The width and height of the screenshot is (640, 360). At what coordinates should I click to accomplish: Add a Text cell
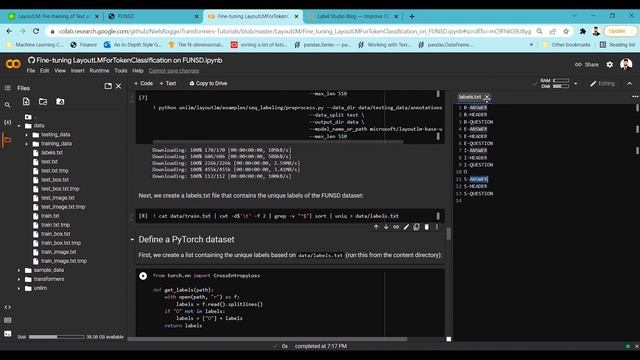tap(168, 83)
